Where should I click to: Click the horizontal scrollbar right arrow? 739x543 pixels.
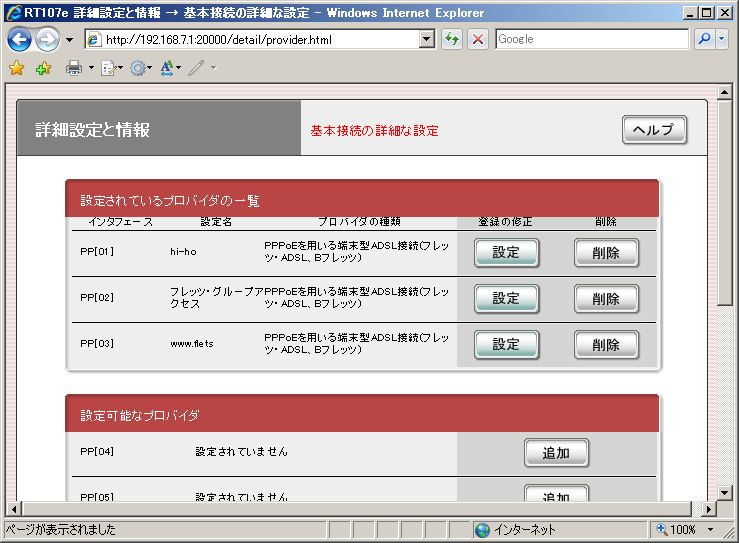click(x=708, y=509)
